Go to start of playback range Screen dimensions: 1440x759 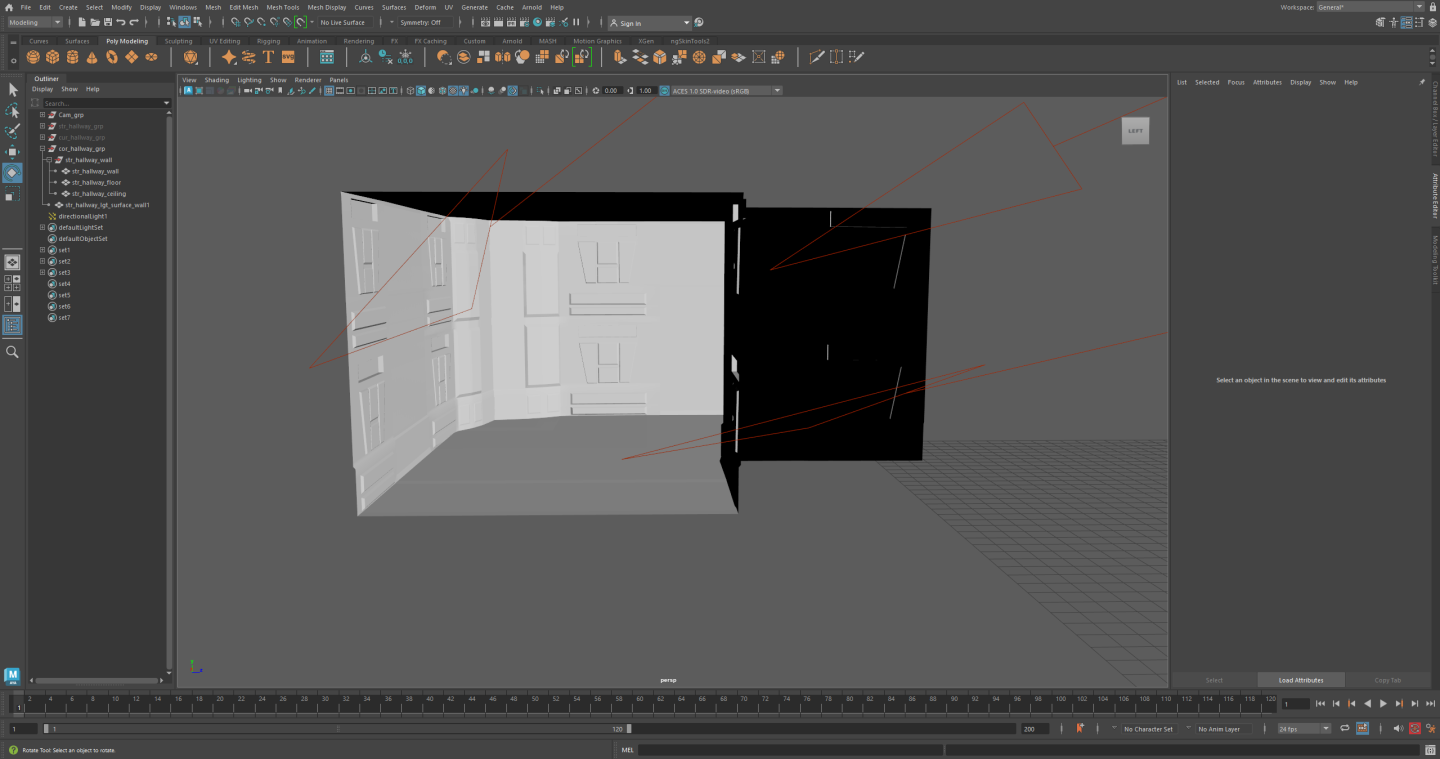click(1320, 704)
